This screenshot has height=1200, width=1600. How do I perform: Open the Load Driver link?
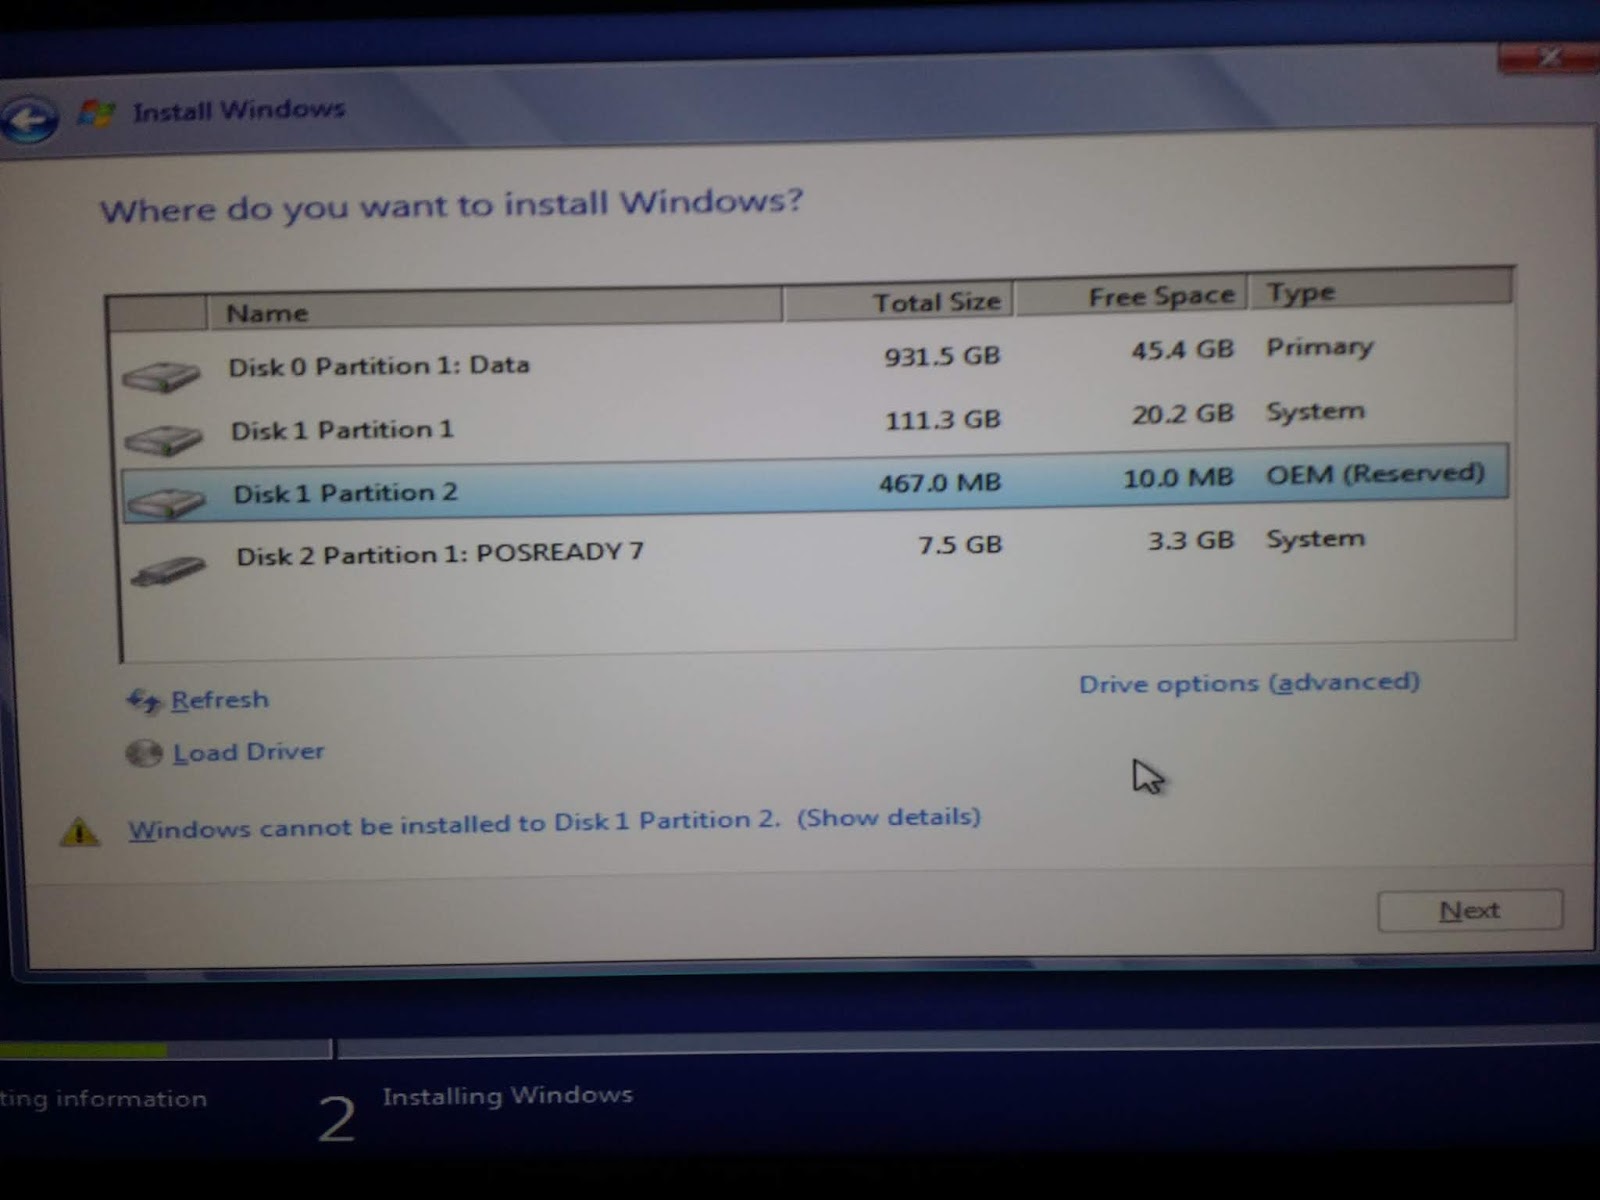(x=248, y=752)
